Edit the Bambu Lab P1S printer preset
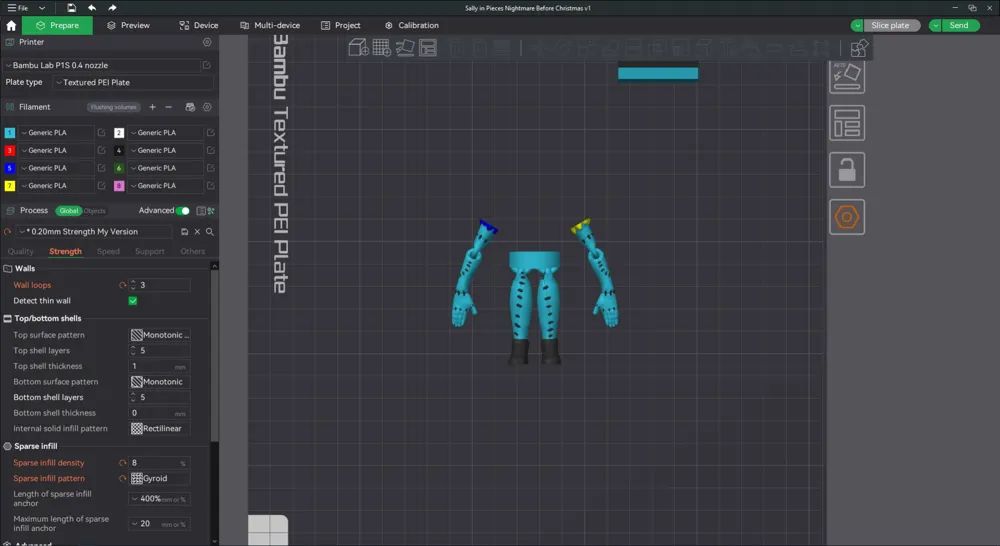 207,65
